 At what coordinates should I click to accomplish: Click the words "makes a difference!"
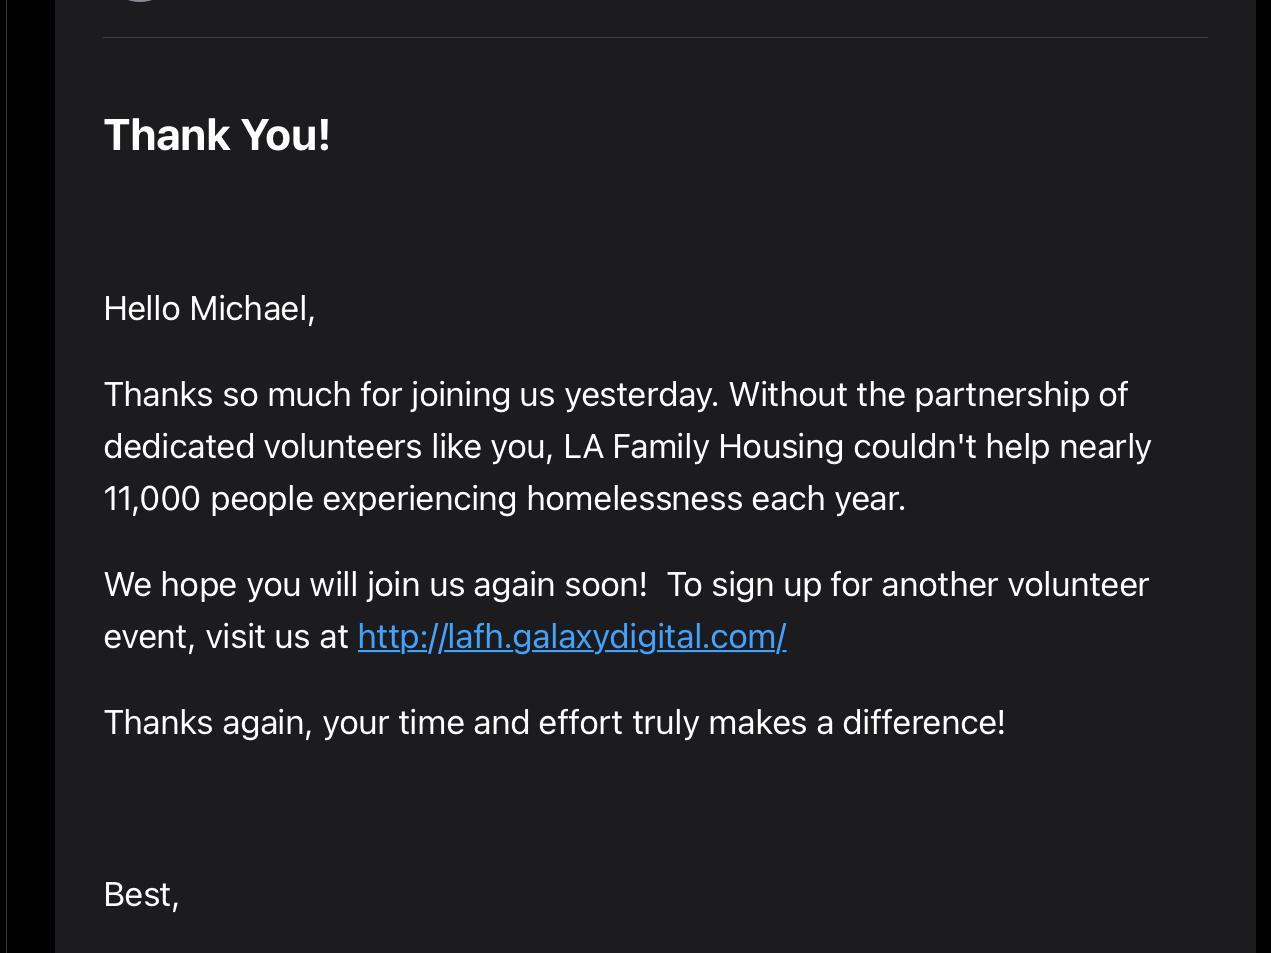pyautogui.click(x=857, y=723)
